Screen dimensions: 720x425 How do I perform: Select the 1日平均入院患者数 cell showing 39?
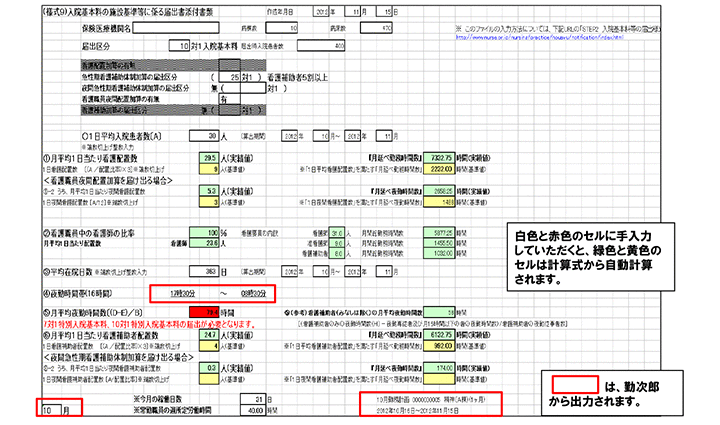point(204,136)
